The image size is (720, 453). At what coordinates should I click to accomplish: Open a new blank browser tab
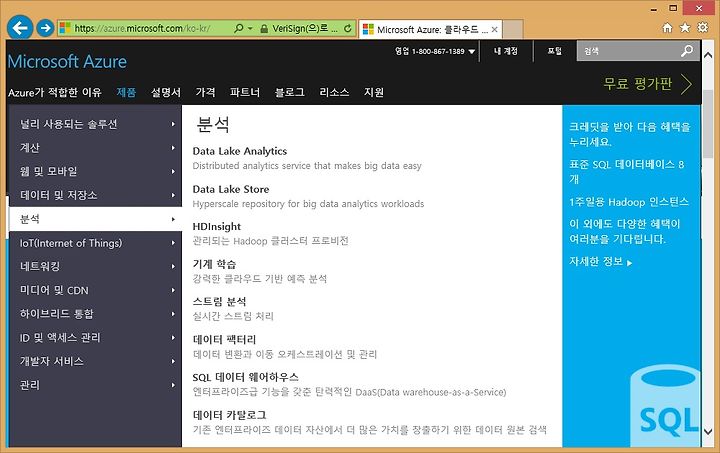513,29
